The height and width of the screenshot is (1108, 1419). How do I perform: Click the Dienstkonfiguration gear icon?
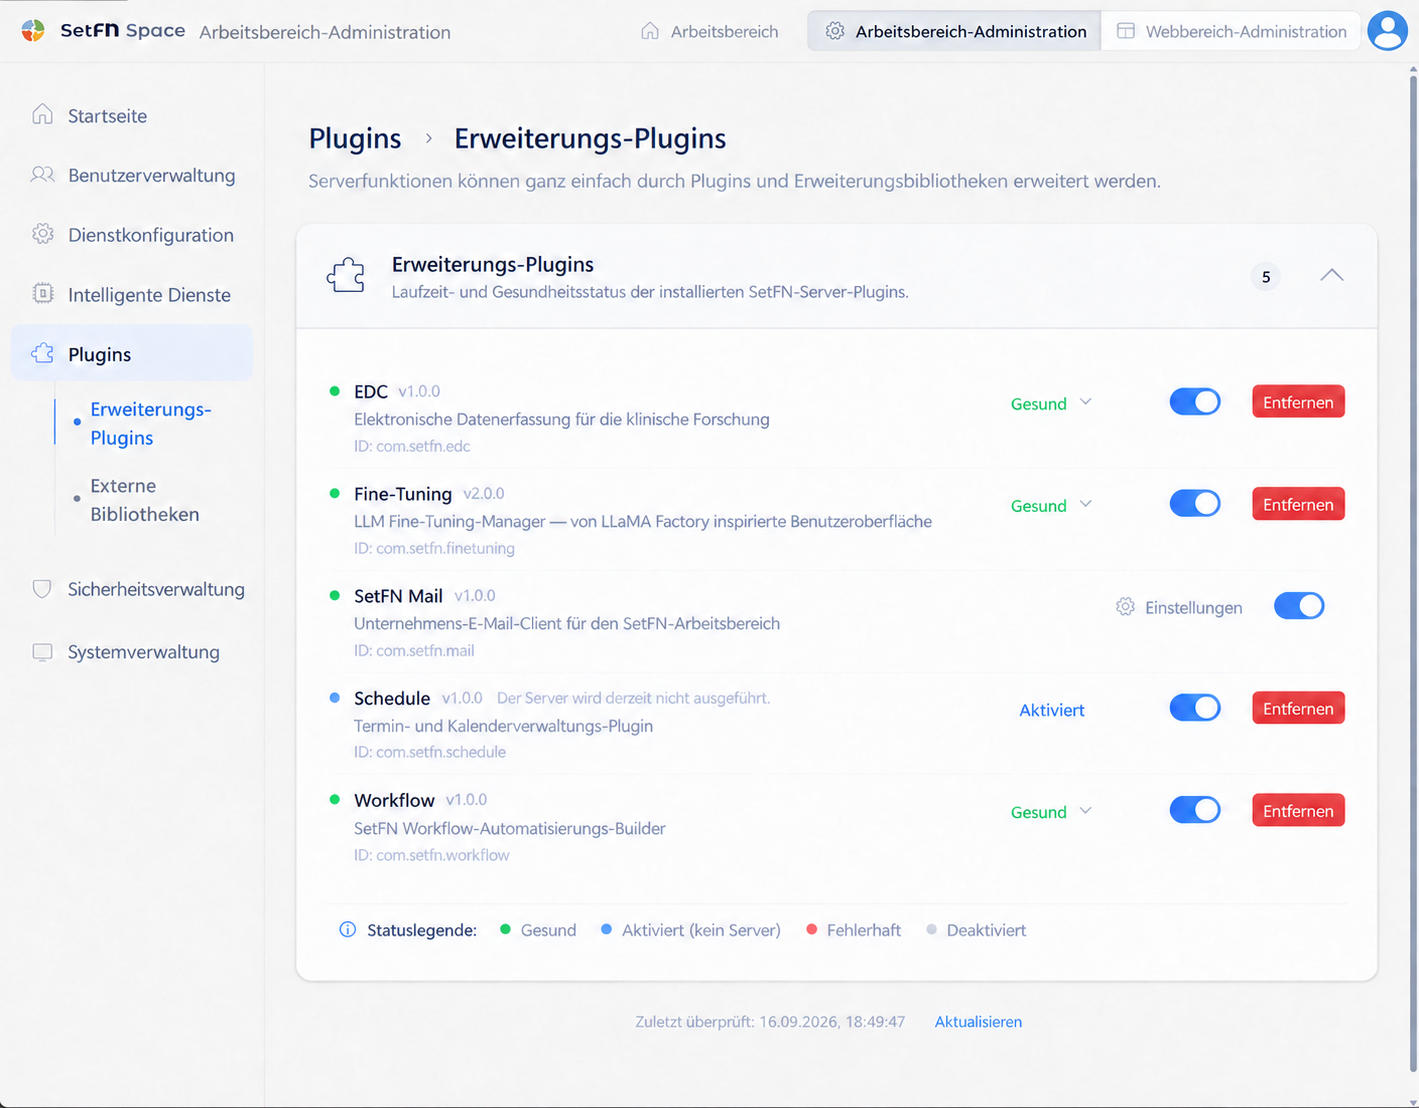42,234
